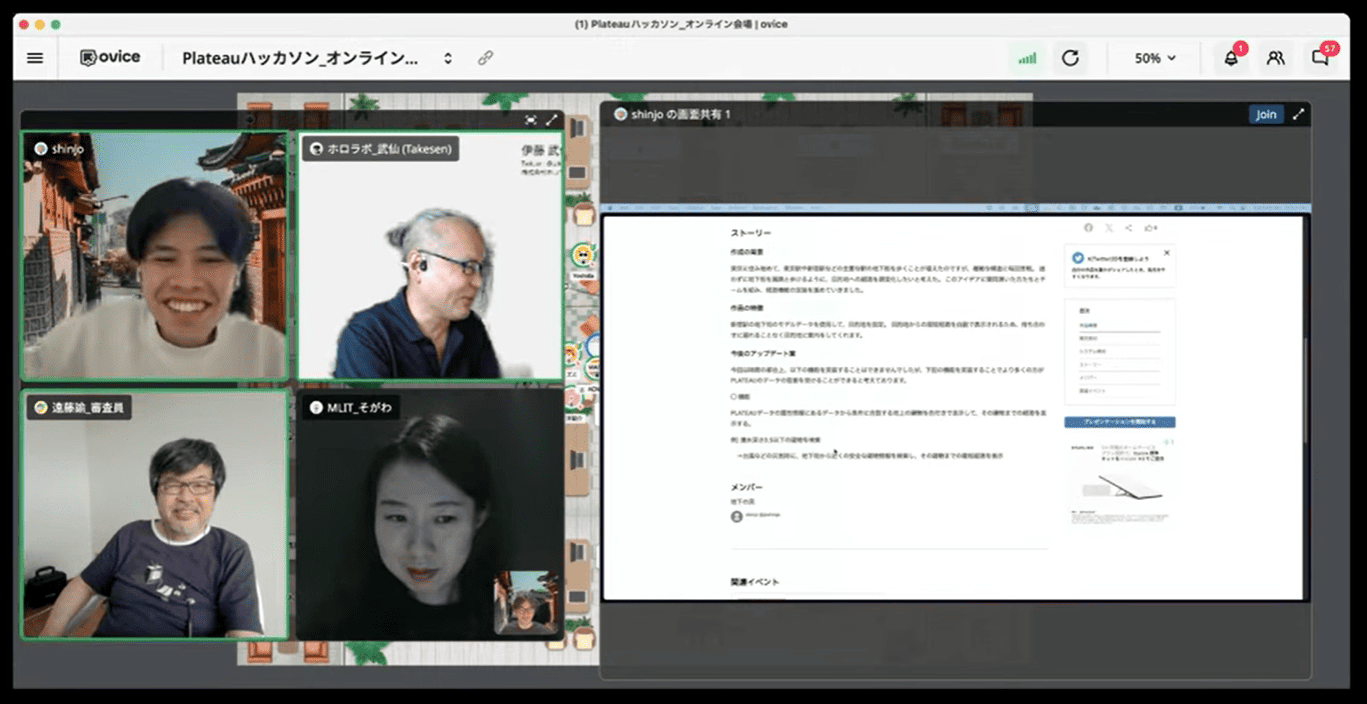Close the Twitter prompt card in shared page
Viewport: 1367px width, 704px height.
[x=1166, y=253]
